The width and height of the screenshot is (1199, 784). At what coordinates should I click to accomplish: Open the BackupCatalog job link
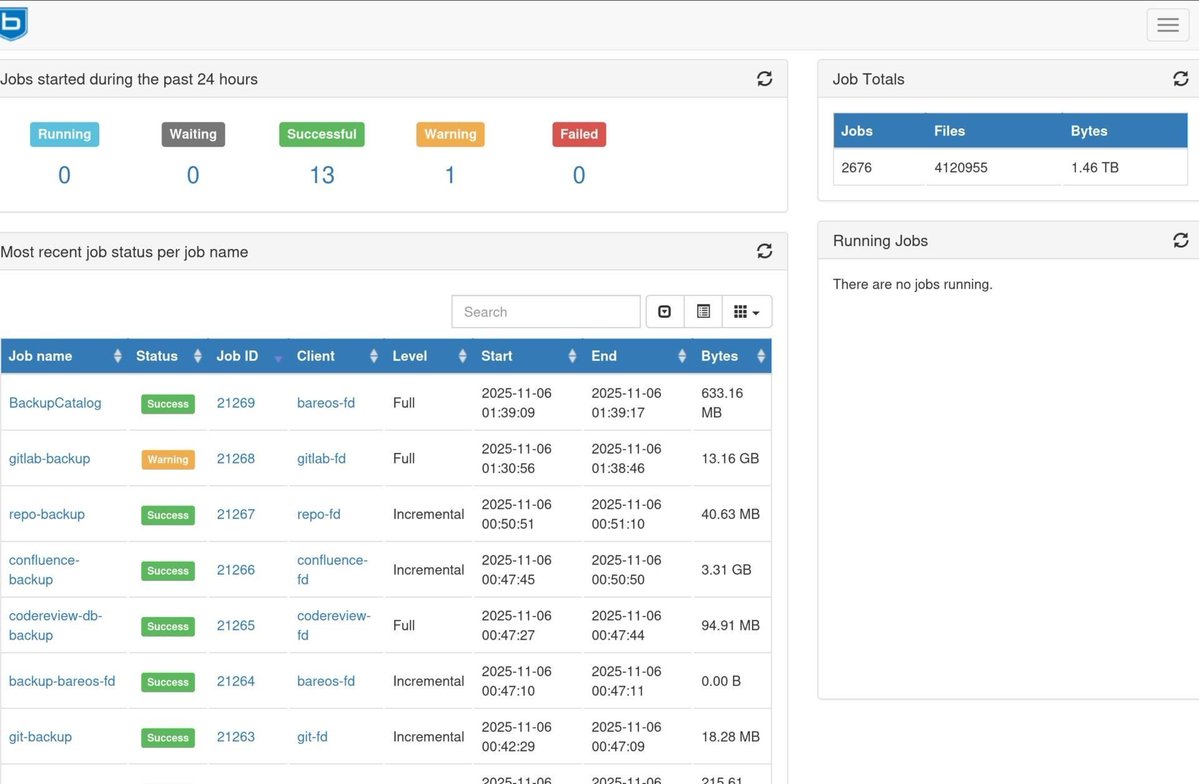[x=55, y=402]
